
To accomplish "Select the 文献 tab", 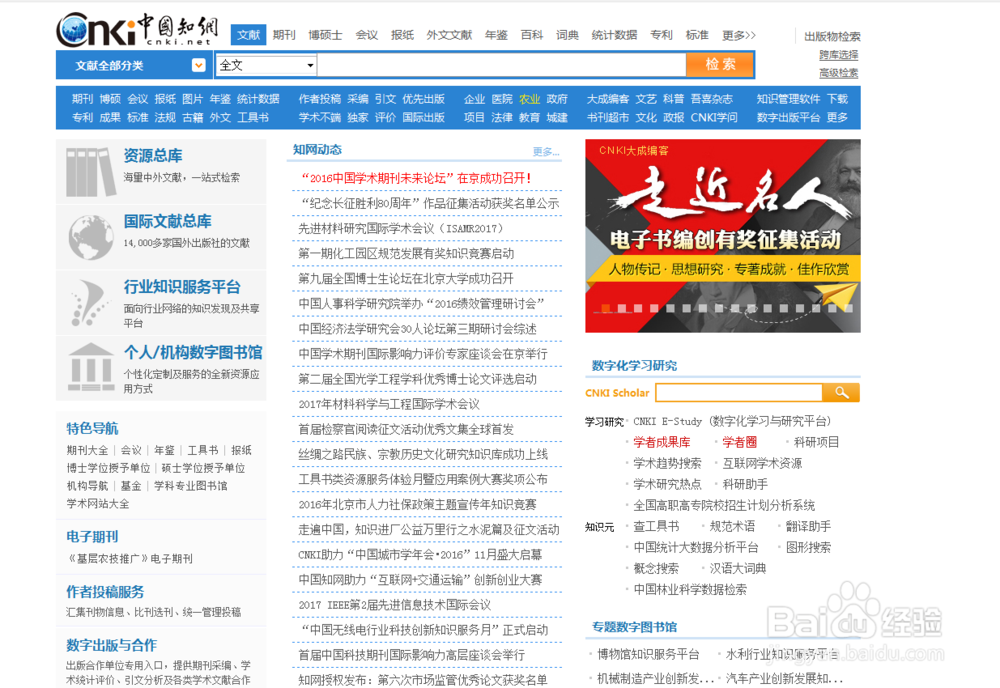I will pos(248,35).
